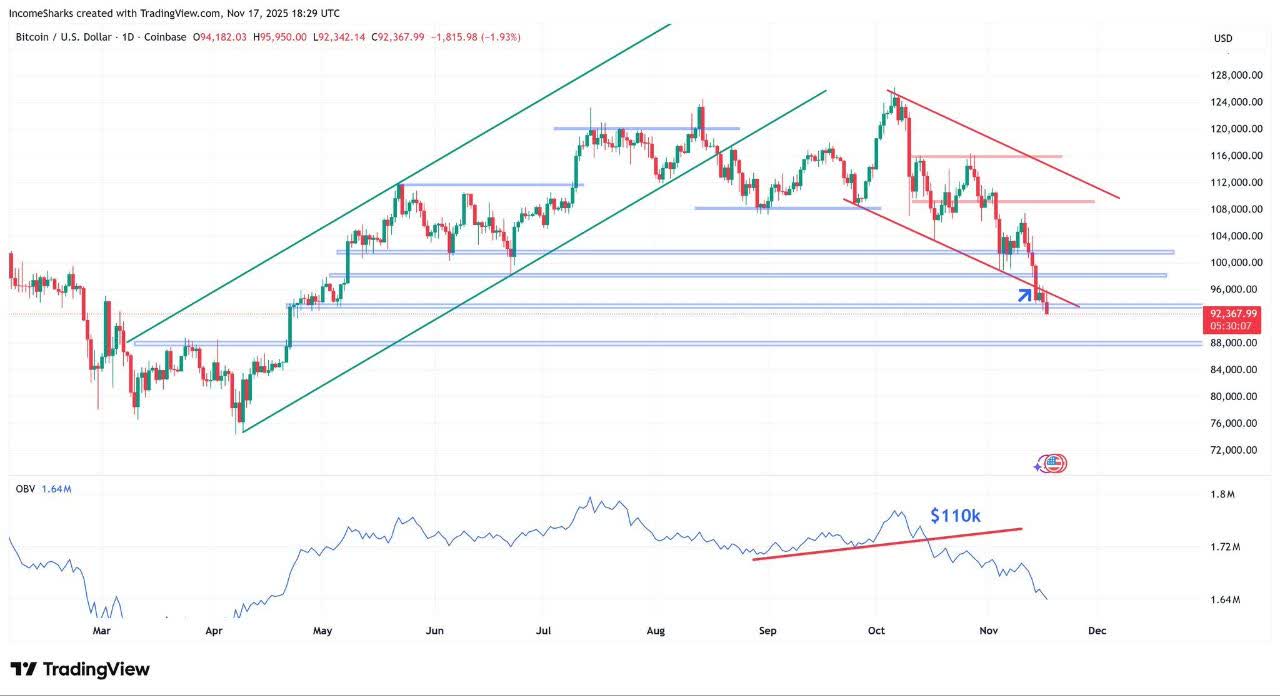
Task: Click the TradingView logo at the bottom
Action: tap(80, 669)
